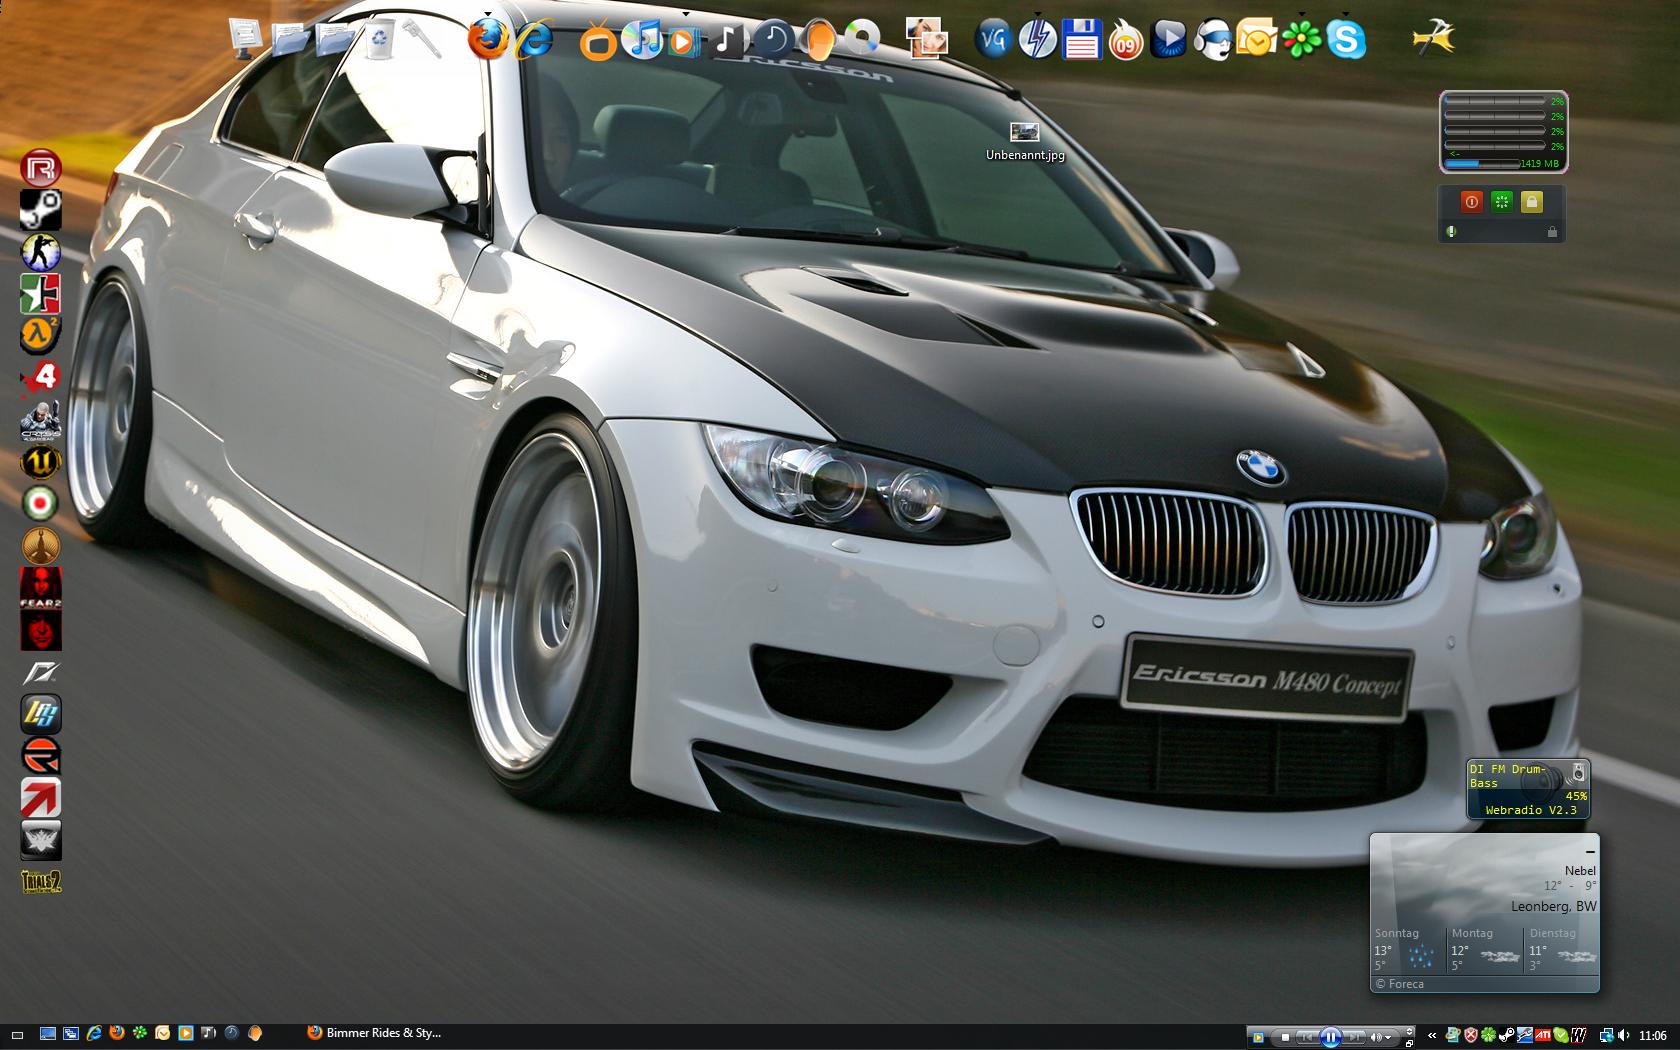This screenshot has height=1050, width=1680.
Task: Launch F.E.A.R. 2 from the left dock
Action: (41, 588)
